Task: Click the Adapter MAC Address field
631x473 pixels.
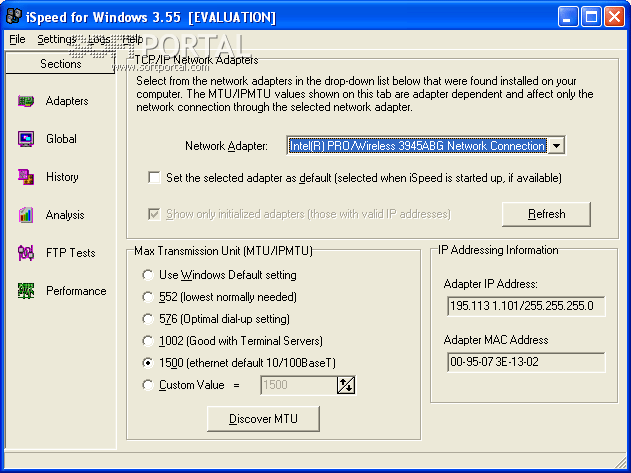Action: 526,362
